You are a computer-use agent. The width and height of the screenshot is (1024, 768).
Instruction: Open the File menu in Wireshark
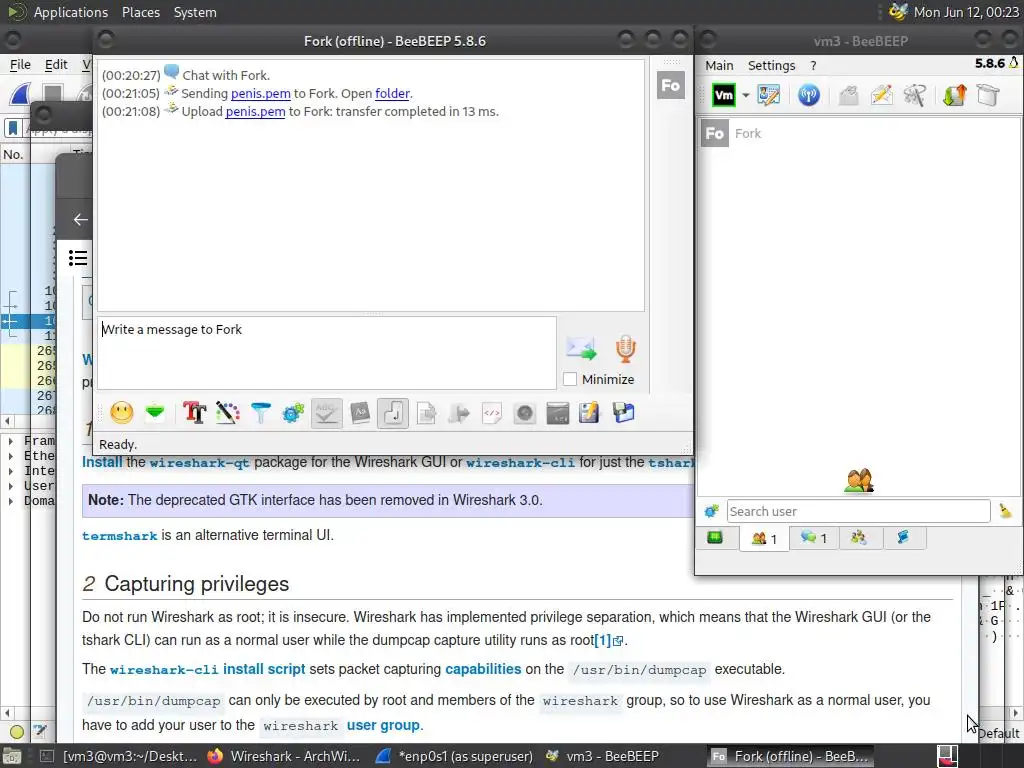[x=20, y=65]
